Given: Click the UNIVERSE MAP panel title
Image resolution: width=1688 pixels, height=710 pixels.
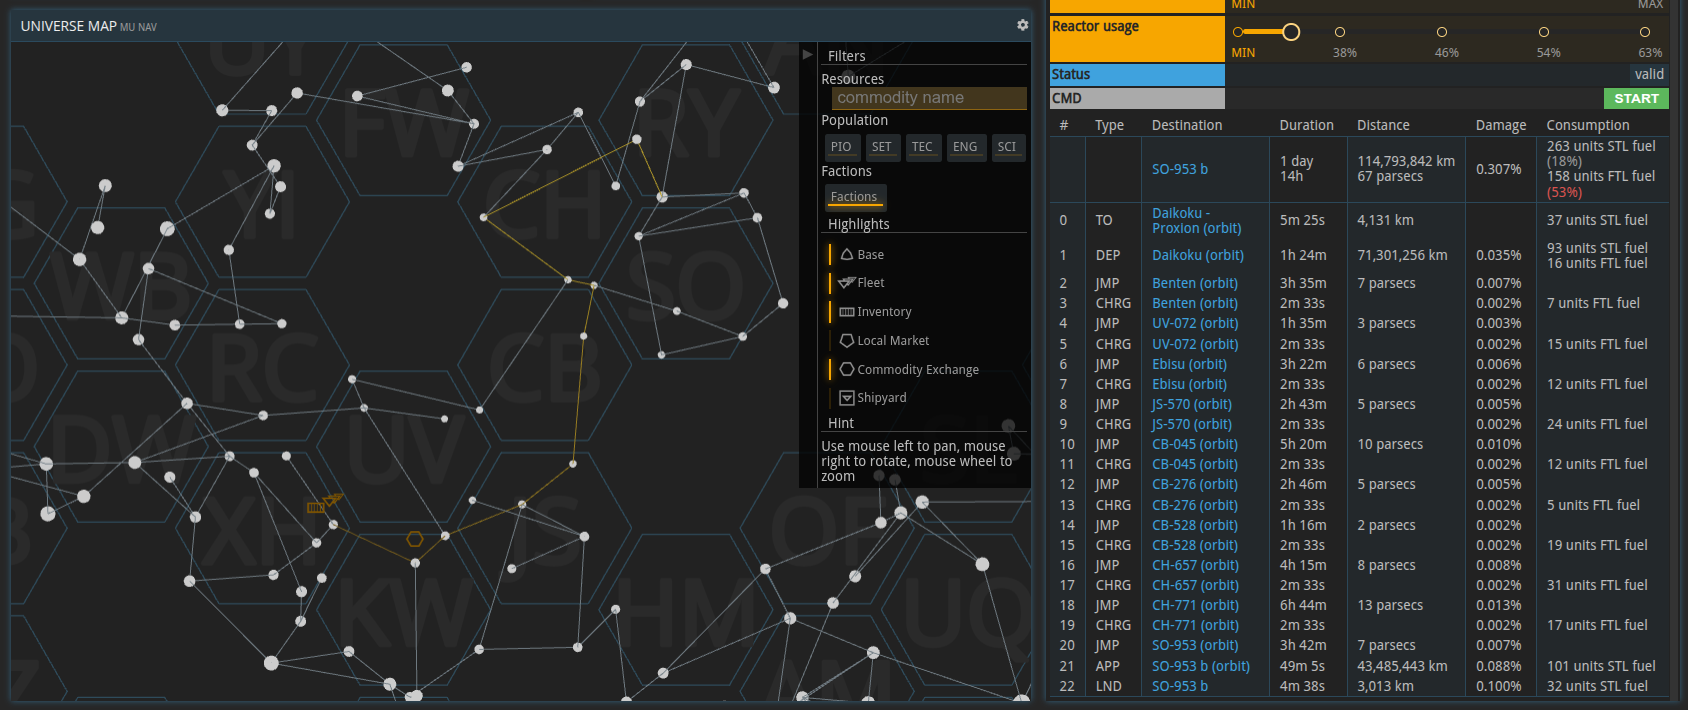Looking at the screenshot, I should point(68,26).
